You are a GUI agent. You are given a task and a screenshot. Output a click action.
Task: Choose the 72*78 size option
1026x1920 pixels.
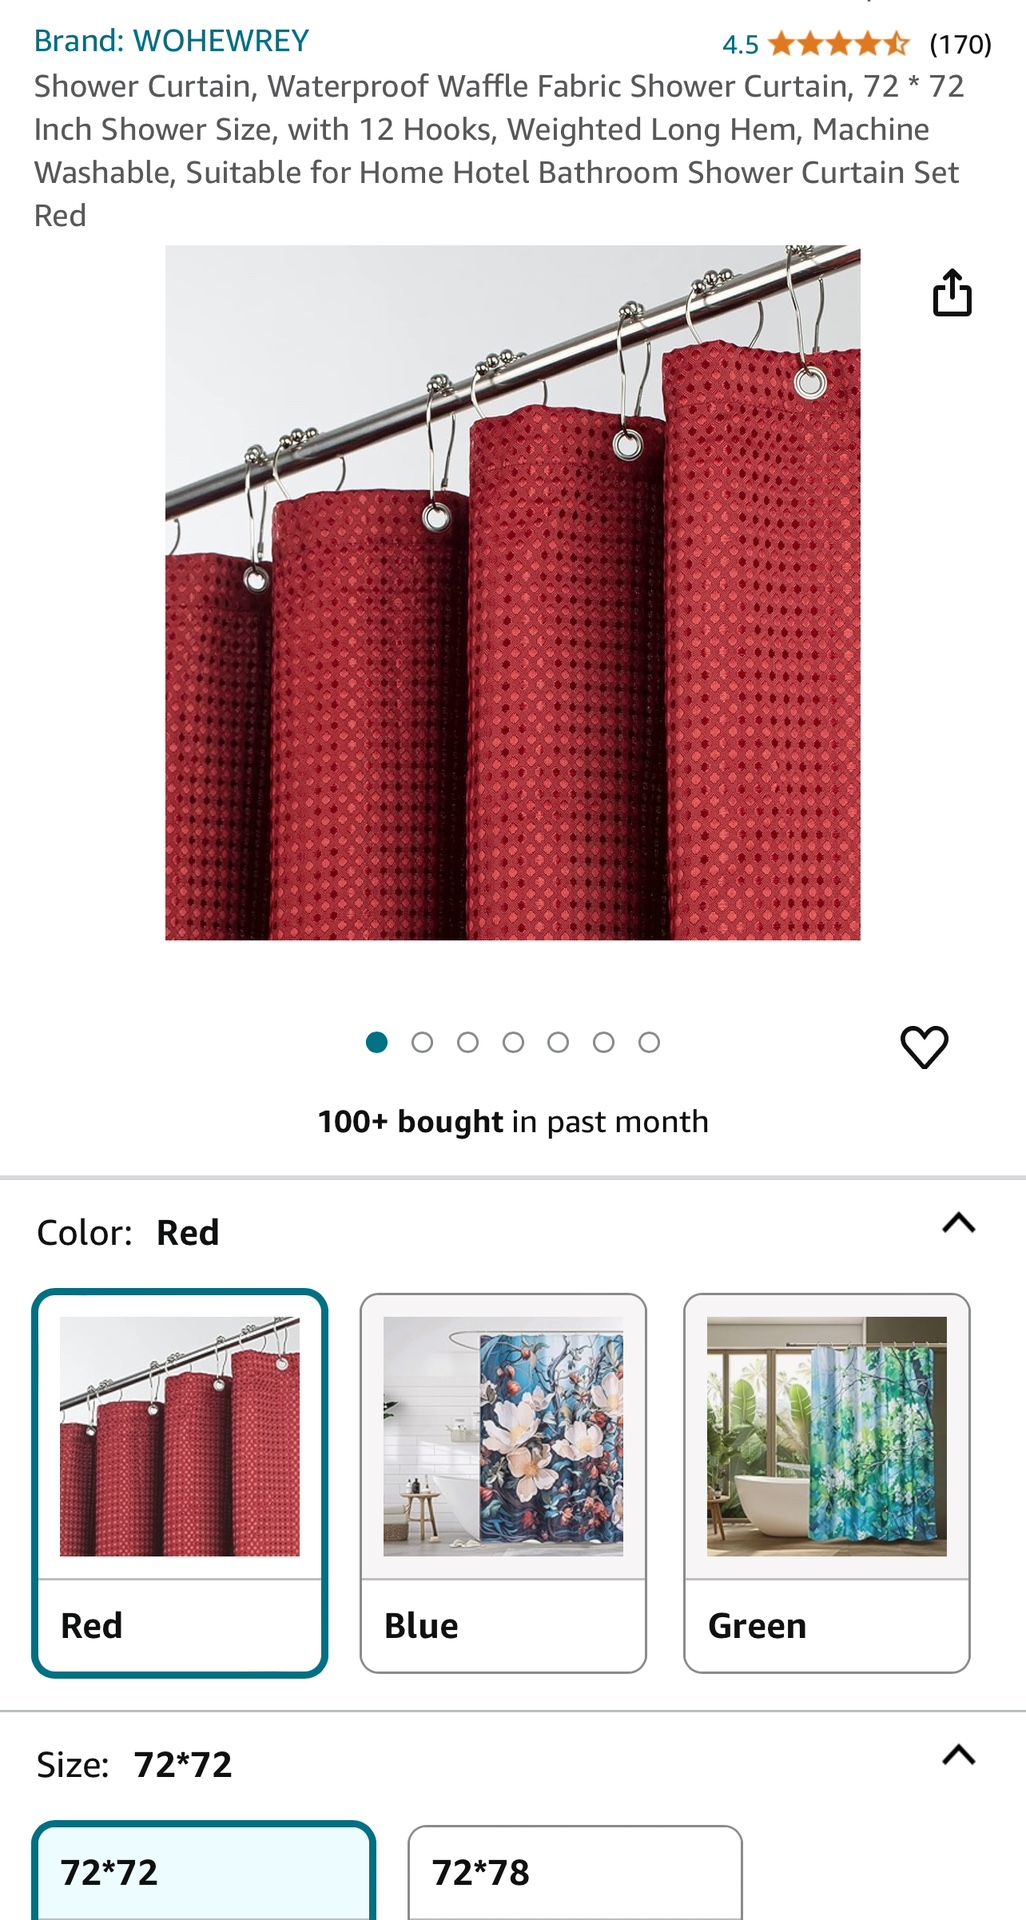575,1873
